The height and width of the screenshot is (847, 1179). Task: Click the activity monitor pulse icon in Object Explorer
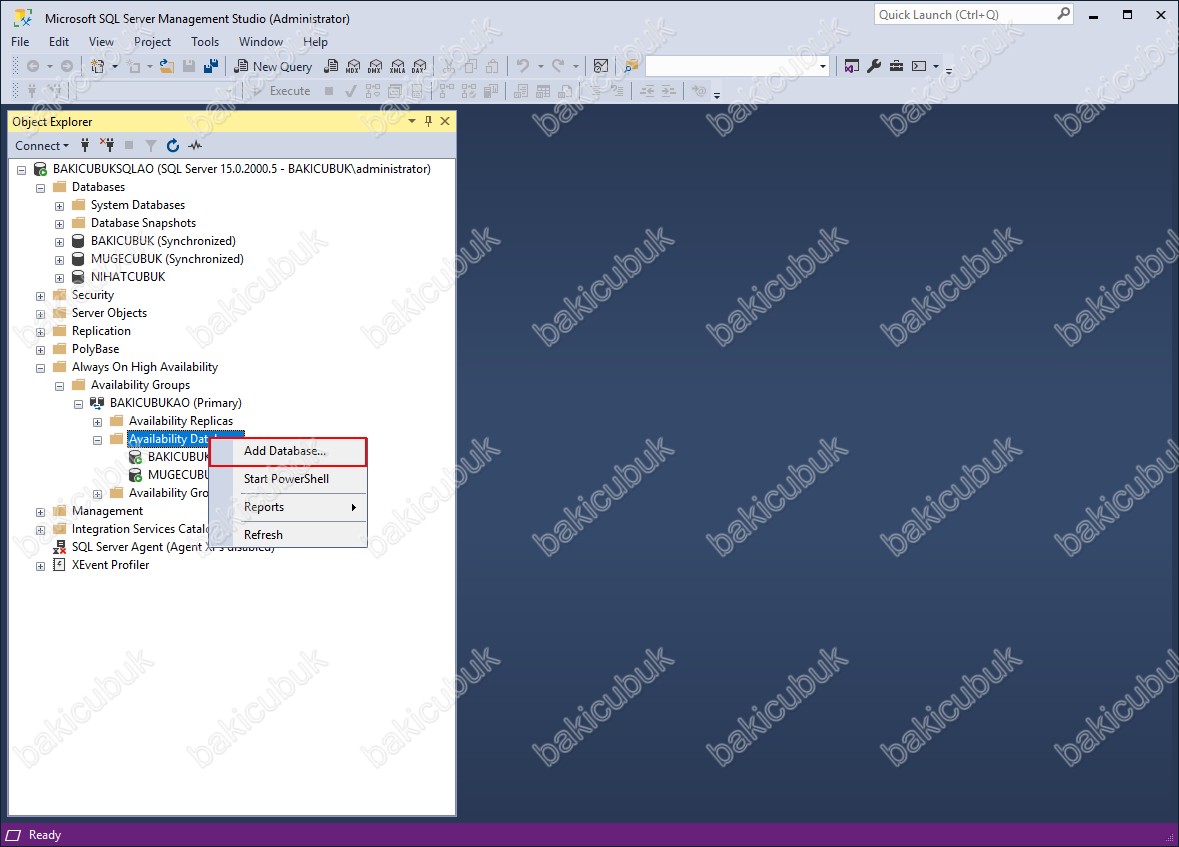(x=195, y=145)
